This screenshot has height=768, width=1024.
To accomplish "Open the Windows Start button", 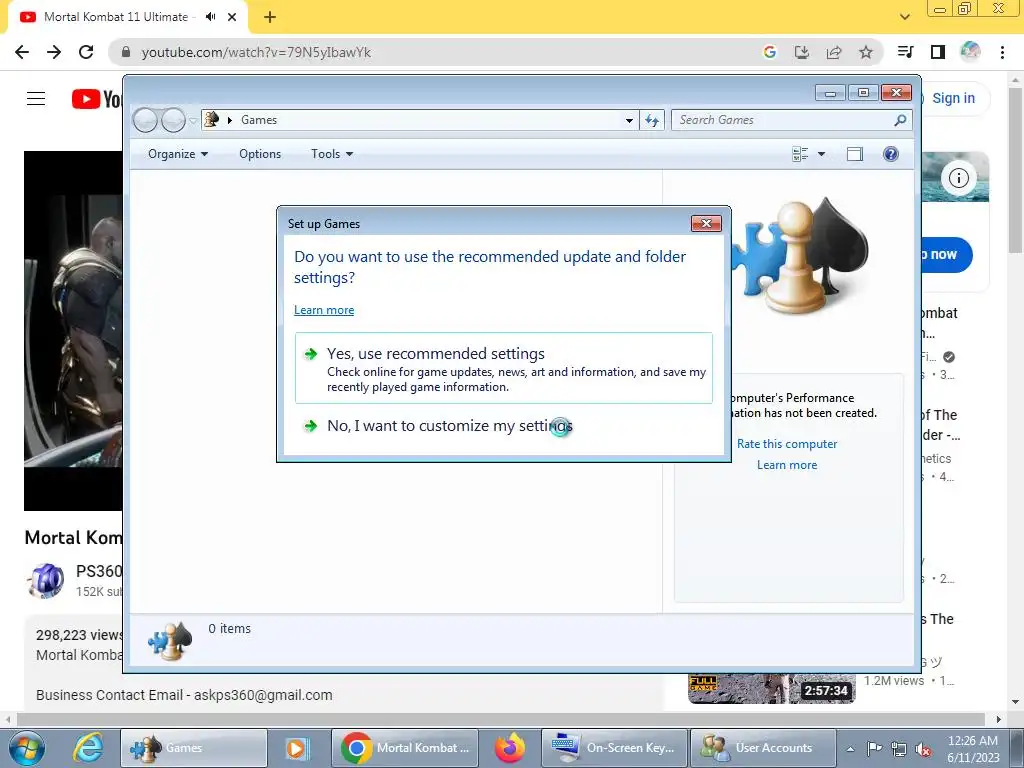I will pos(27,748).
